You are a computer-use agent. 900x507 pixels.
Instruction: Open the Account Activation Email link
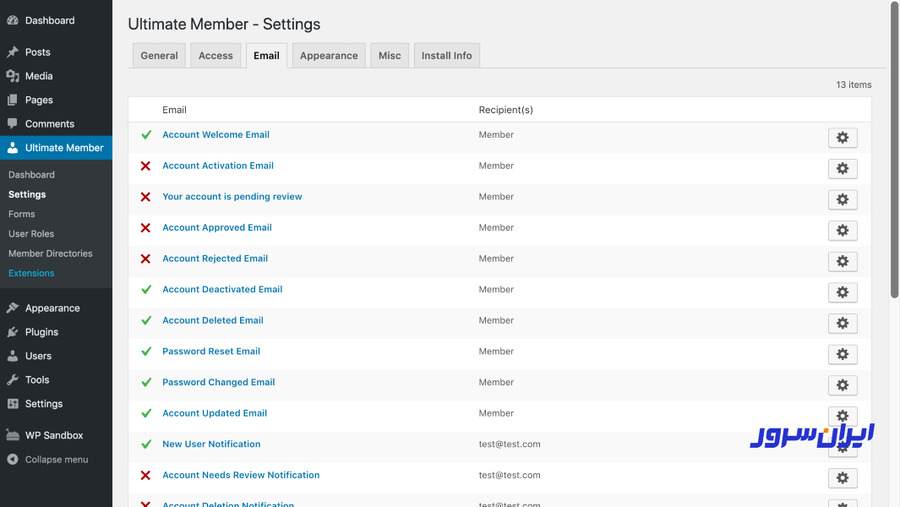(x=218, y=166)
